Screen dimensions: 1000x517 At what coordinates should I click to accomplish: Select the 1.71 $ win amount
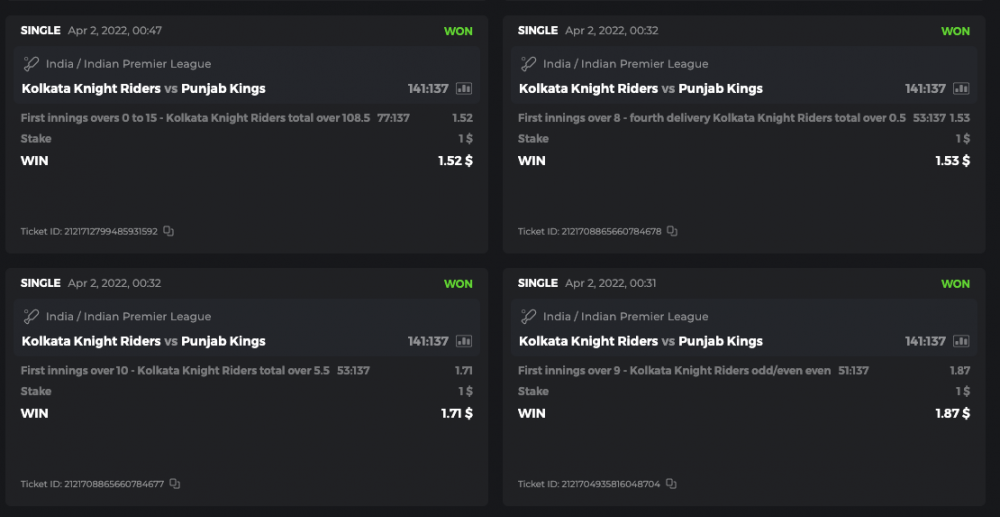click(x=456, y=413)
